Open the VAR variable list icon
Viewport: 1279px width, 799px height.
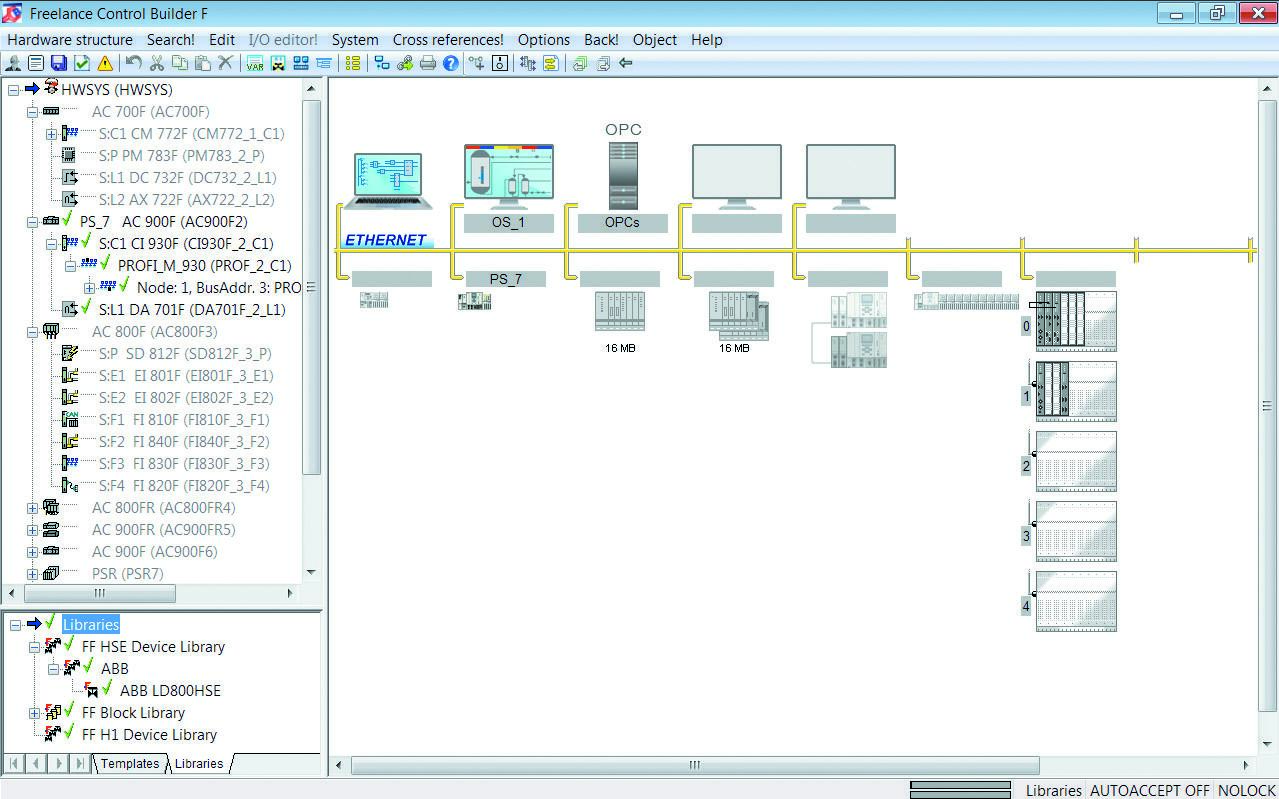coord(255,63)
